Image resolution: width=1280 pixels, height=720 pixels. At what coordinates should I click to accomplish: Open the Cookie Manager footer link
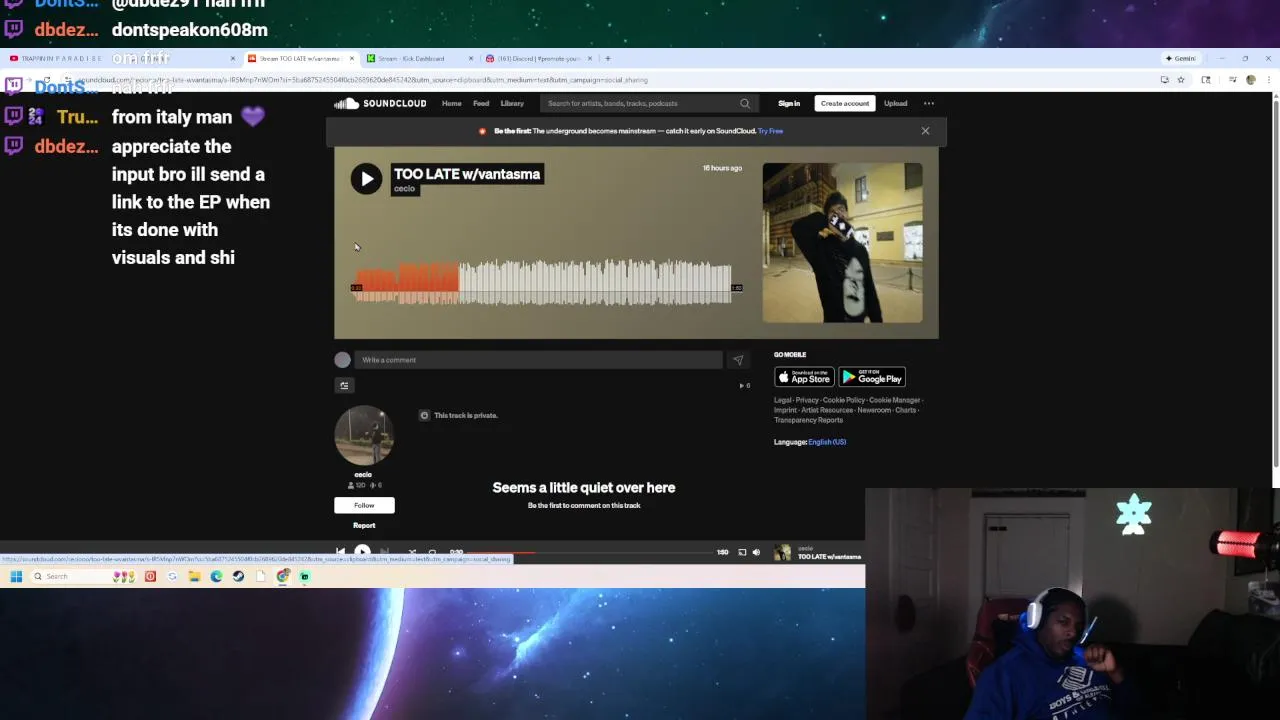pos(894,400)
